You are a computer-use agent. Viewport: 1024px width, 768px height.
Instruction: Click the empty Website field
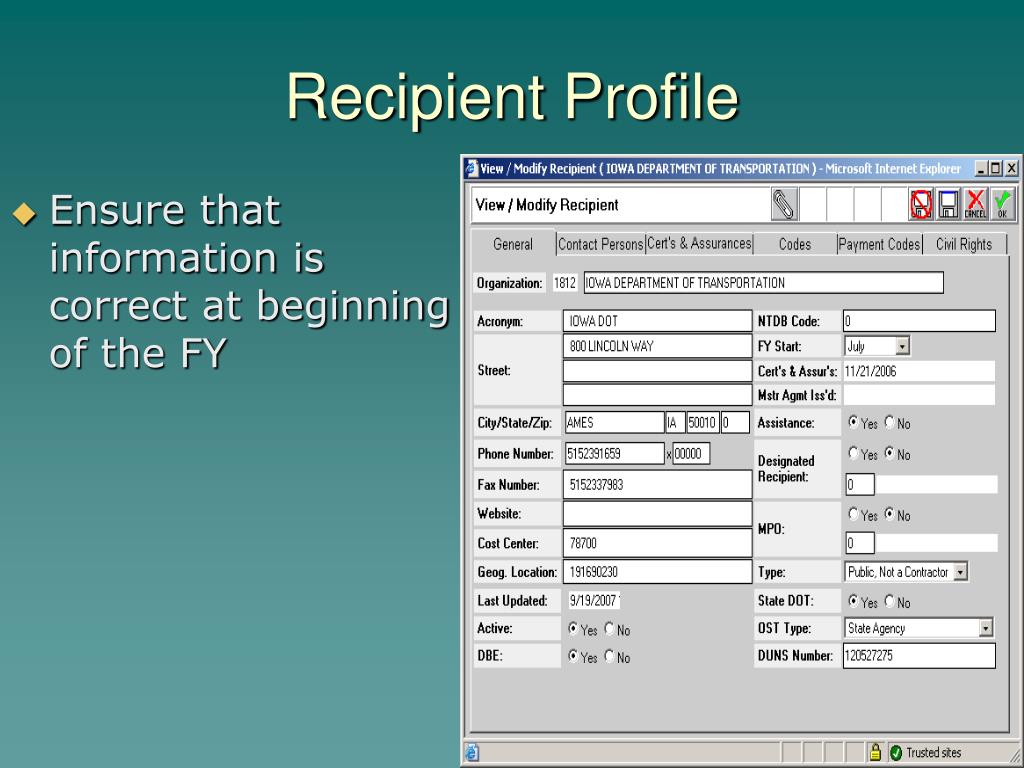point(657,513)
